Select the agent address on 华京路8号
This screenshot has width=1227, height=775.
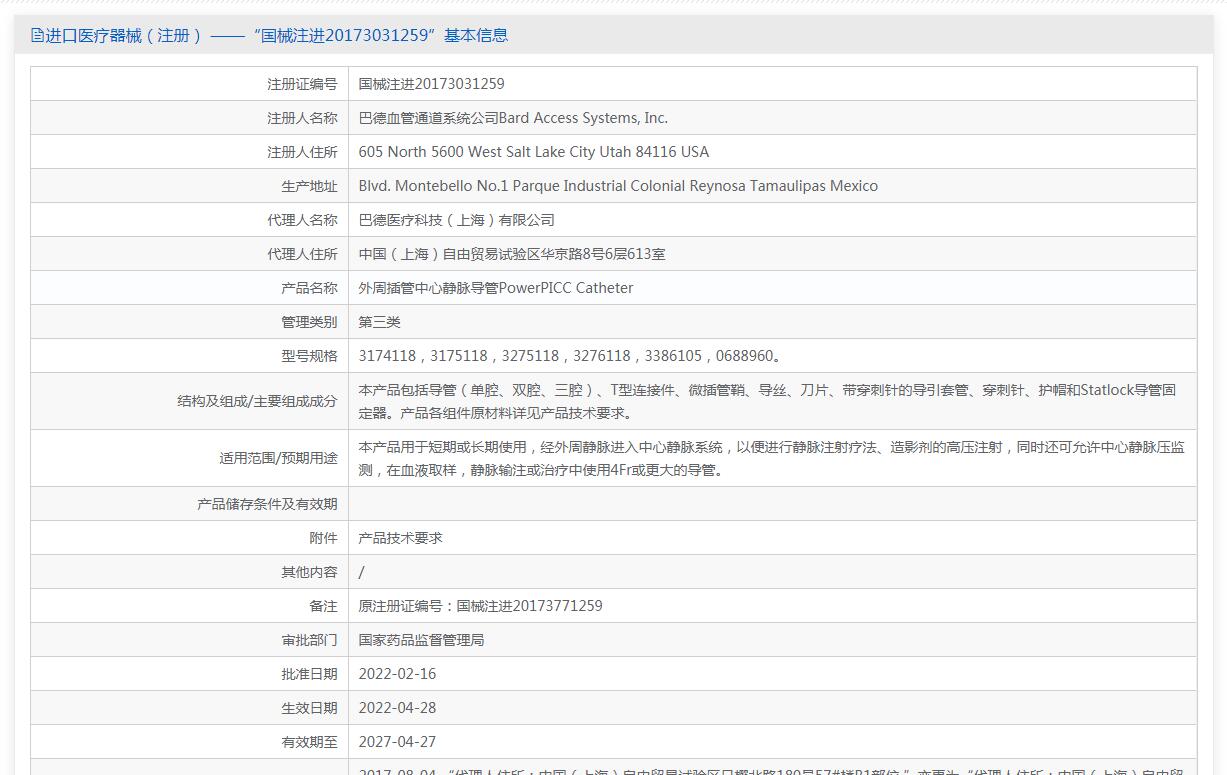[511, 254]
